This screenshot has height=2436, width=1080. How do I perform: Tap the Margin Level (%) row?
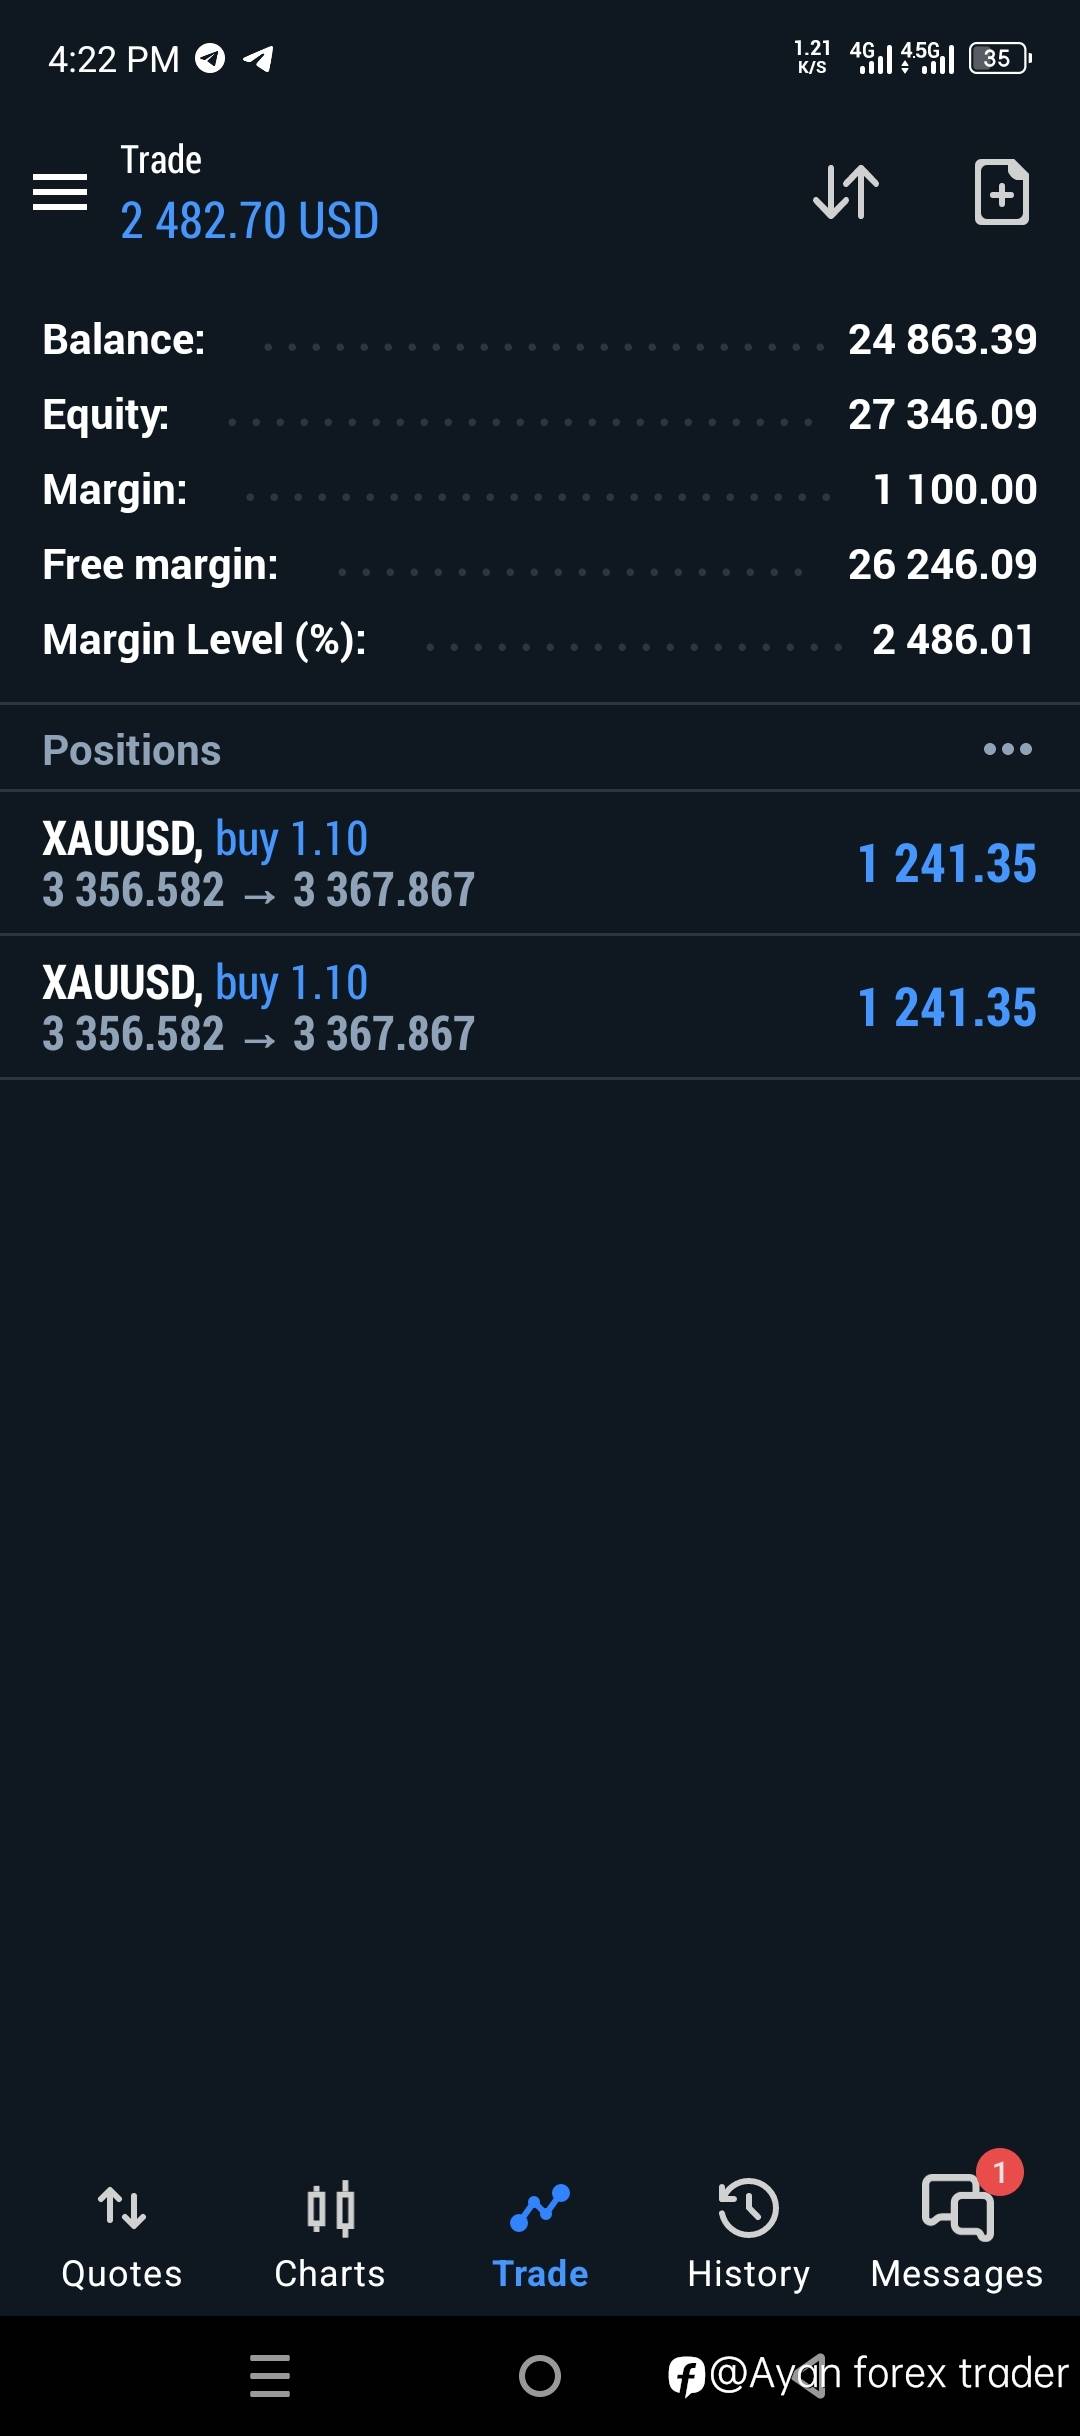540,640
